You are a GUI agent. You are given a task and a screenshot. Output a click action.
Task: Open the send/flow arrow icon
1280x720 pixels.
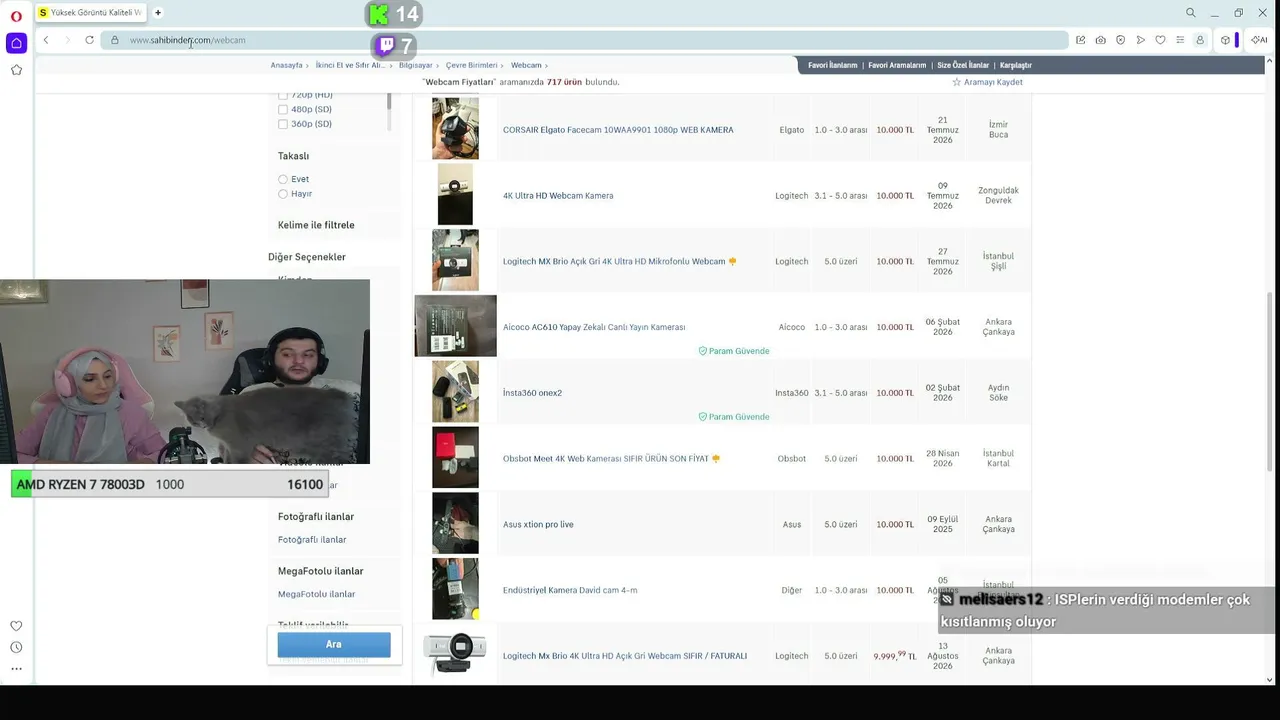coord(1140,40)
